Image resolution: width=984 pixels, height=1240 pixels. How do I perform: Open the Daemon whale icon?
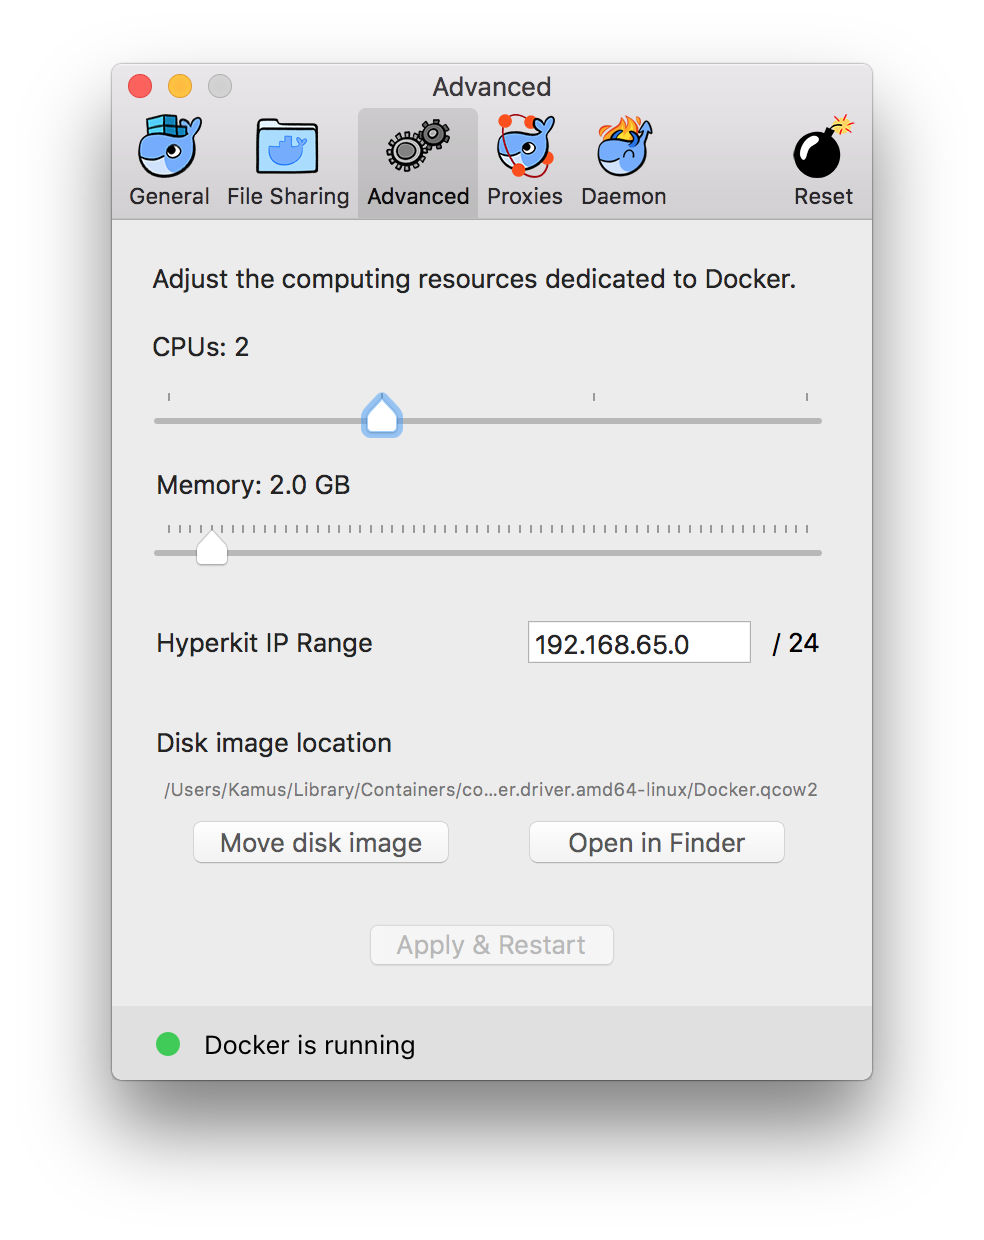click(624, 146)
